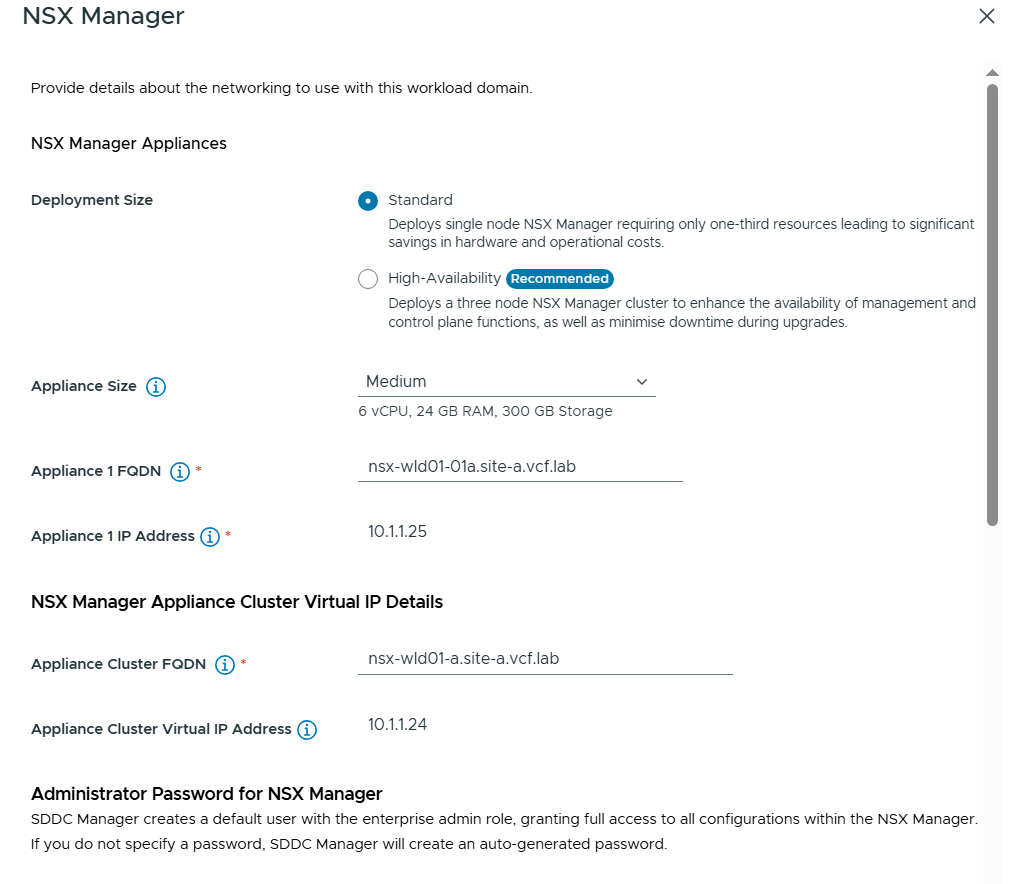Show info for Appliance Cluster FQDN
This screenshot has width=1013, height=884.
click(x=225, y=665)
